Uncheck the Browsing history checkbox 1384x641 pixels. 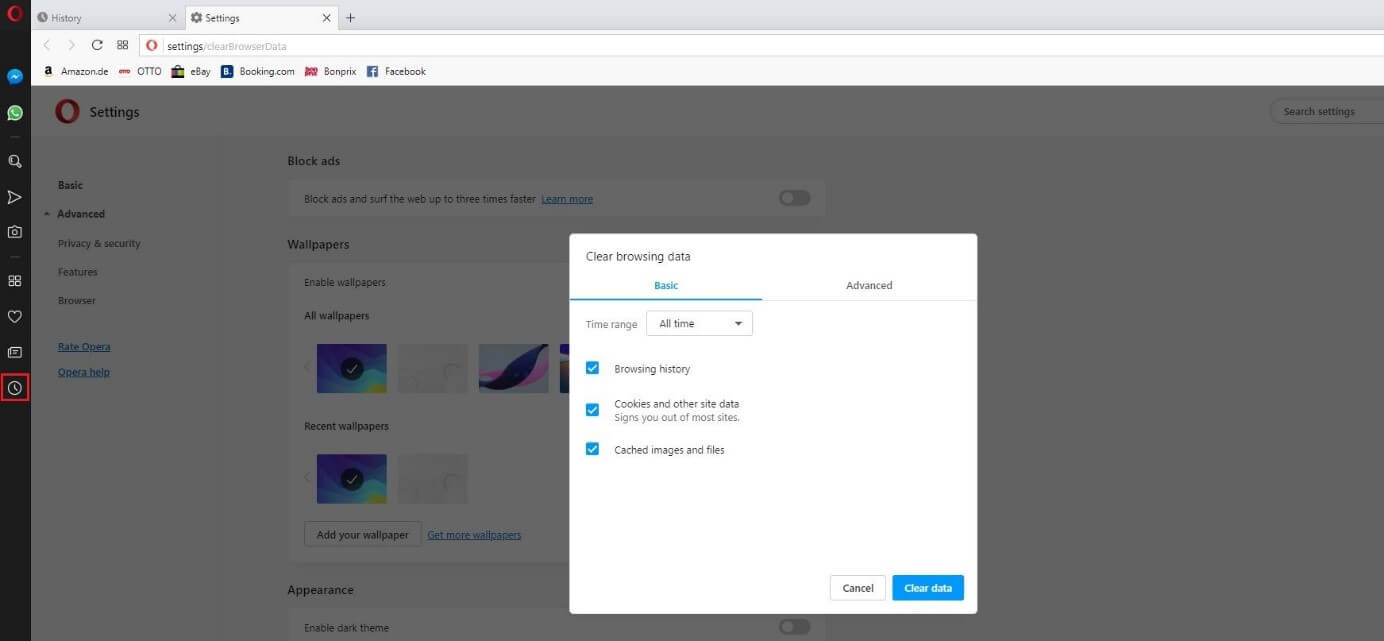click(592, 368)
